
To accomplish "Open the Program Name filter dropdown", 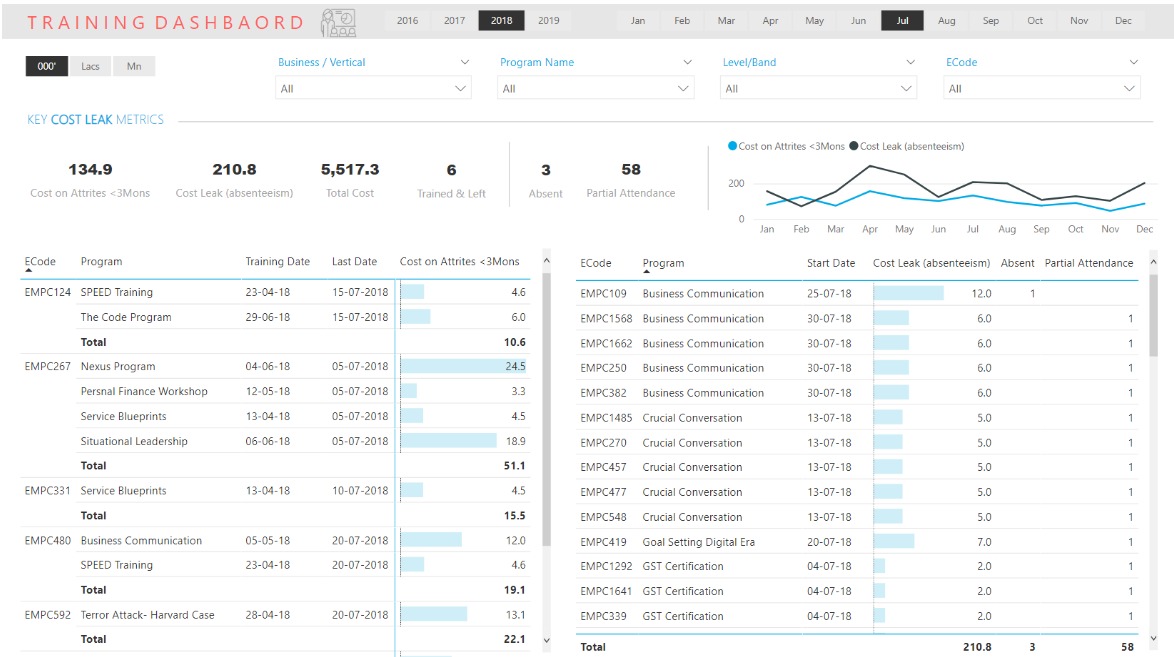I will click(x=595, y=89).
